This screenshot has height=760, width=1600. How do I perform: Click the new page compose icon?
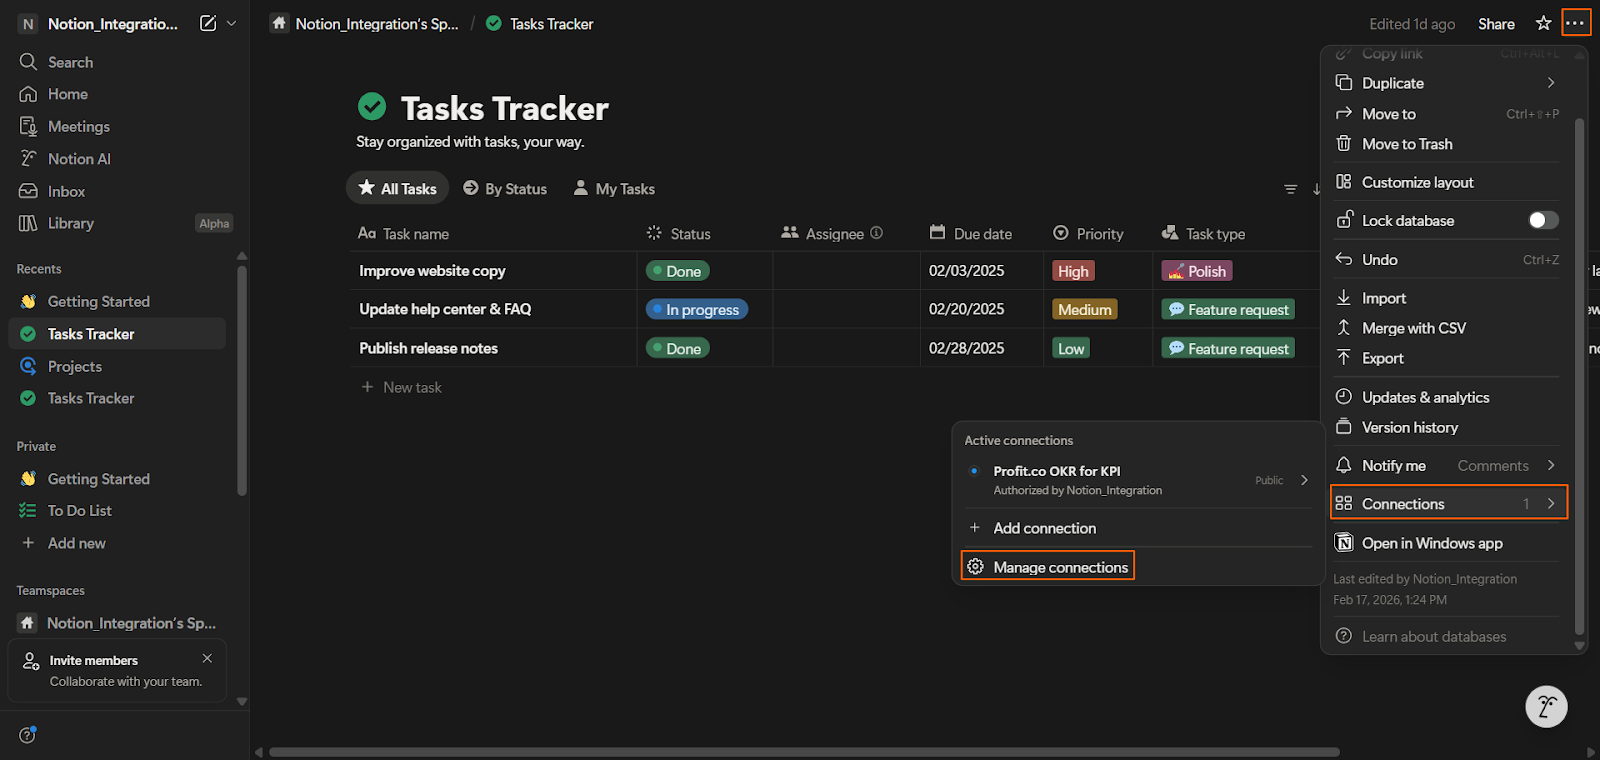pos(208,23)
